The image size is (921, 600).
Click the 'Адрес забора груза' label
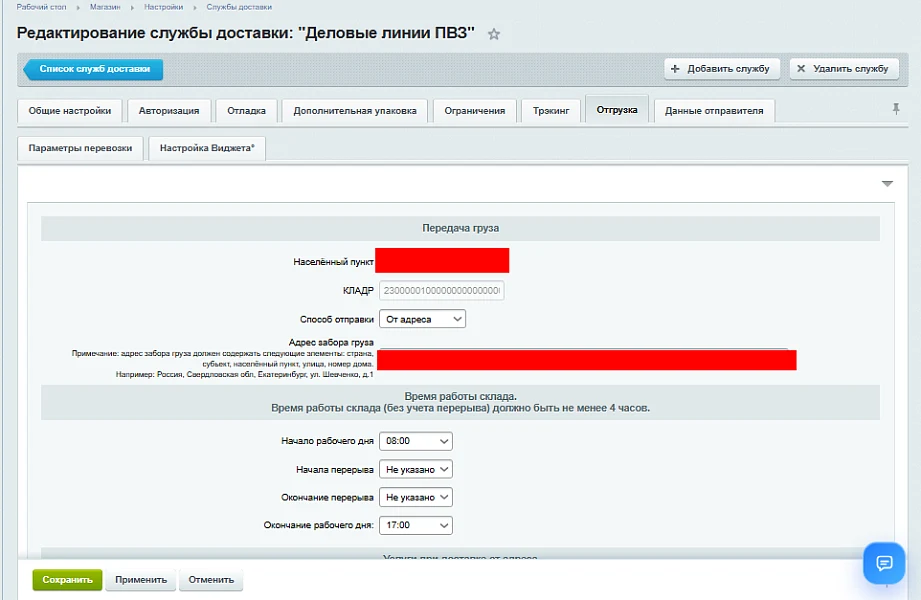(x=331, y=343)
